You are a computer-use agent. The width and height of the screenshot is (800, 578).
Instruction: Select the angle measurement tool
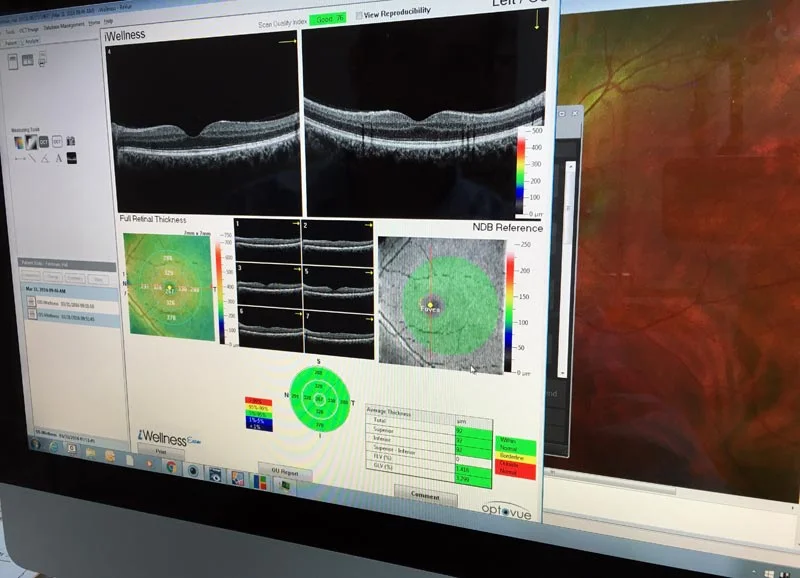click(x=45, y=159)
